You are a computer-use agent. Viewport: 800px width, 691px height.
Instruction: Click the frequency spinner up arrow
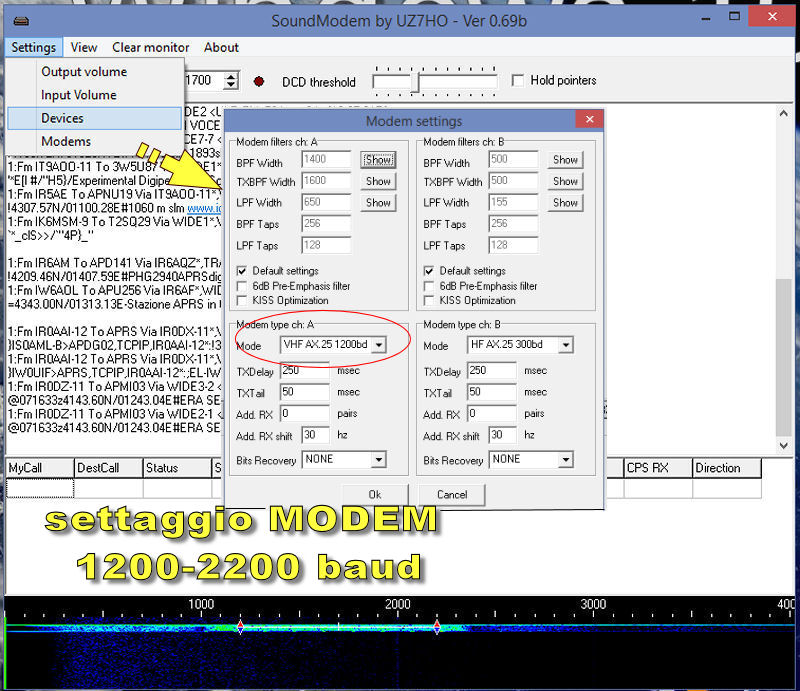(232, 77)
